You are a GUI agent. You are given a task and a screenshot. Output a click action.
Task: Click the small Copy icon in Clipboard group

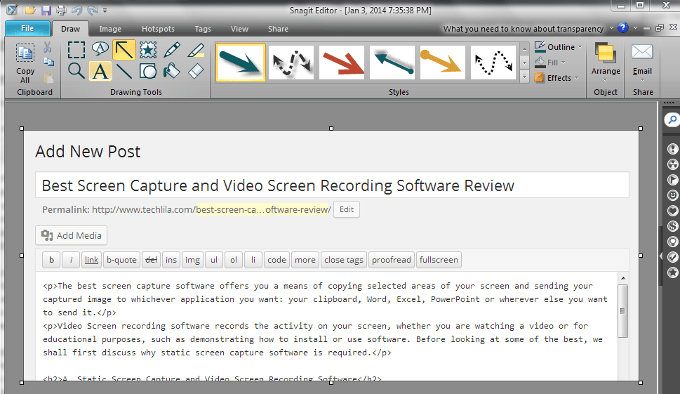[x=49, y=62]
